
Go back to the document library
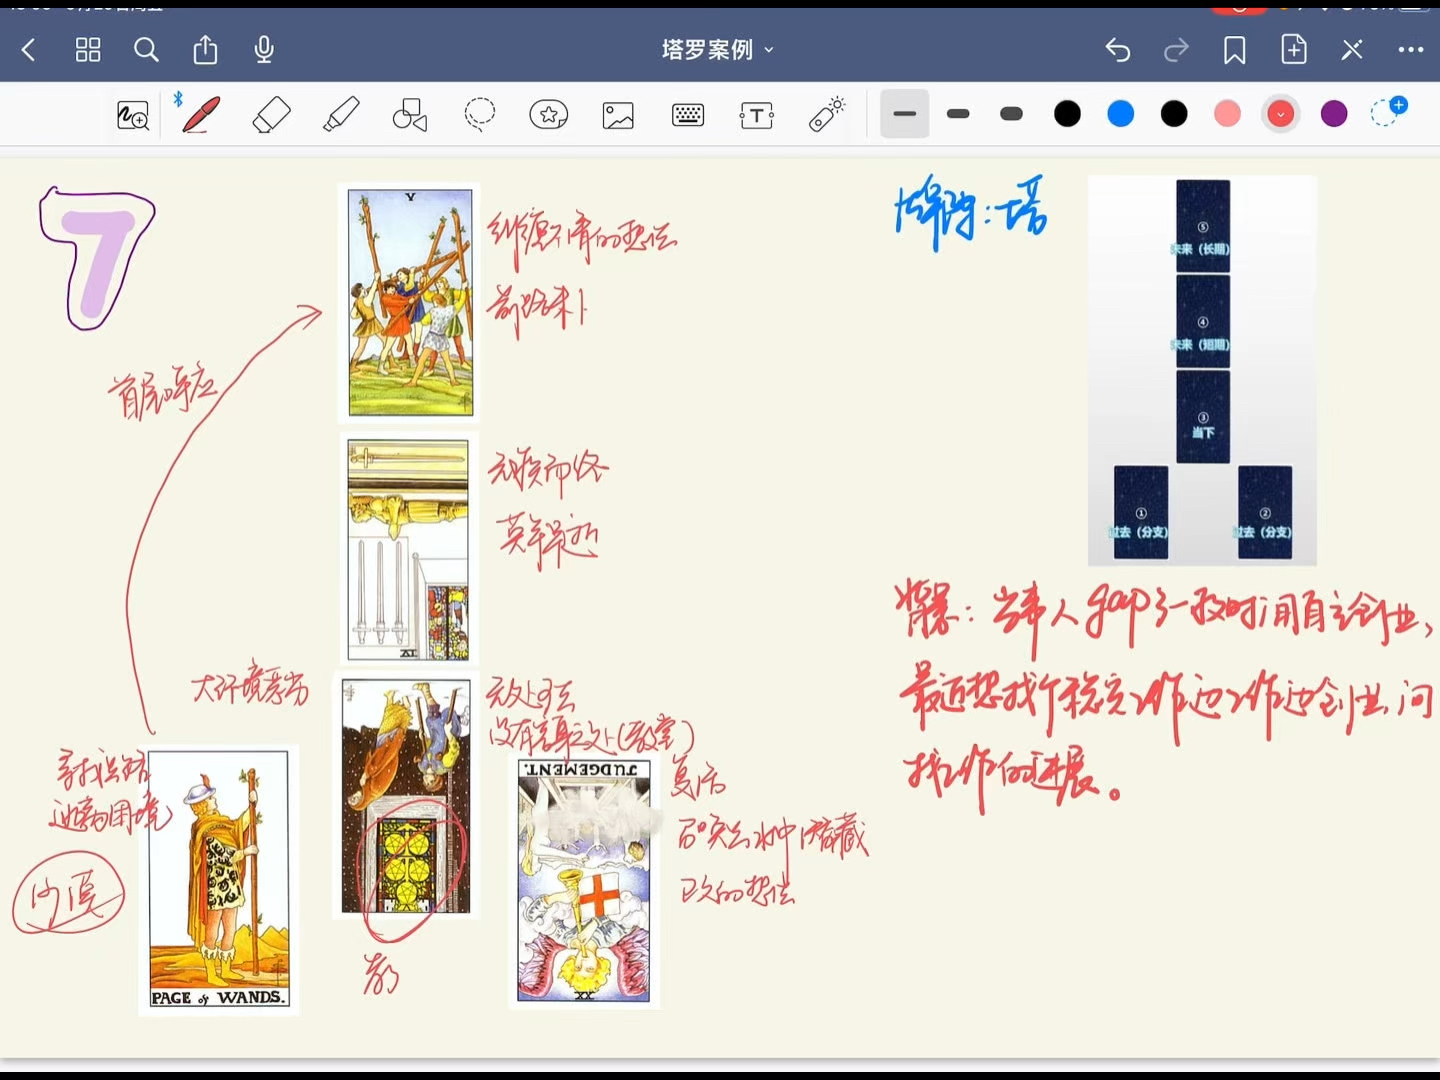pyautogui.click(x=29, y=50)
